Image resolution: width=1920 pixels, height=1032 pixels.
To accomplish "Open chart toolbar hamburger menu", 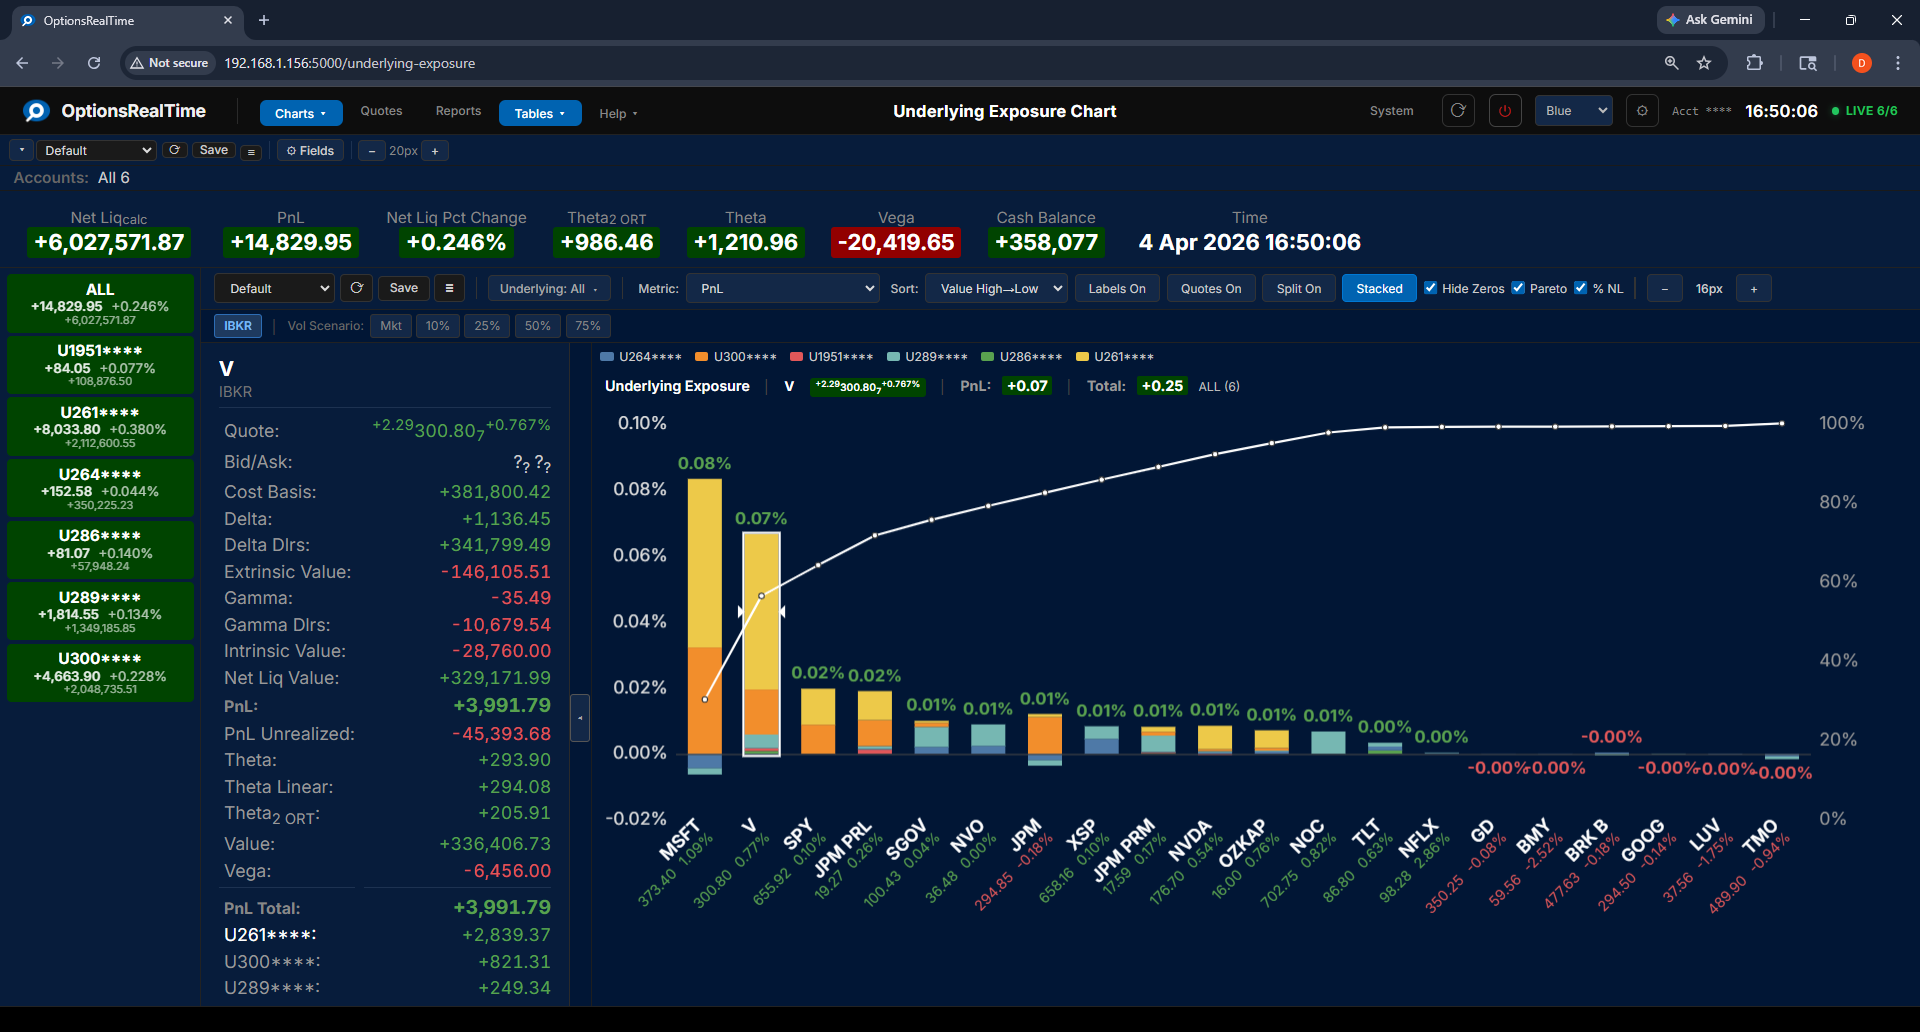I will (449, 288).
